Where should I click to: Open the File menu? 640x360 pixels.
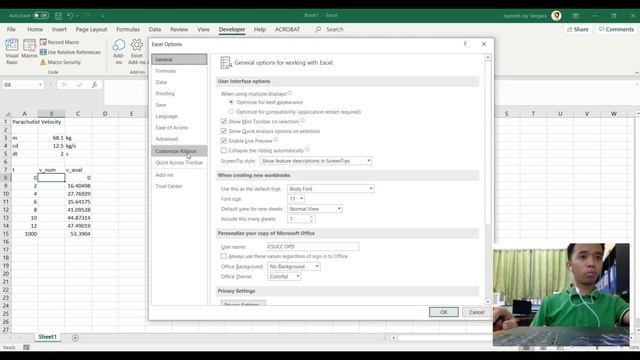[11, 29]
